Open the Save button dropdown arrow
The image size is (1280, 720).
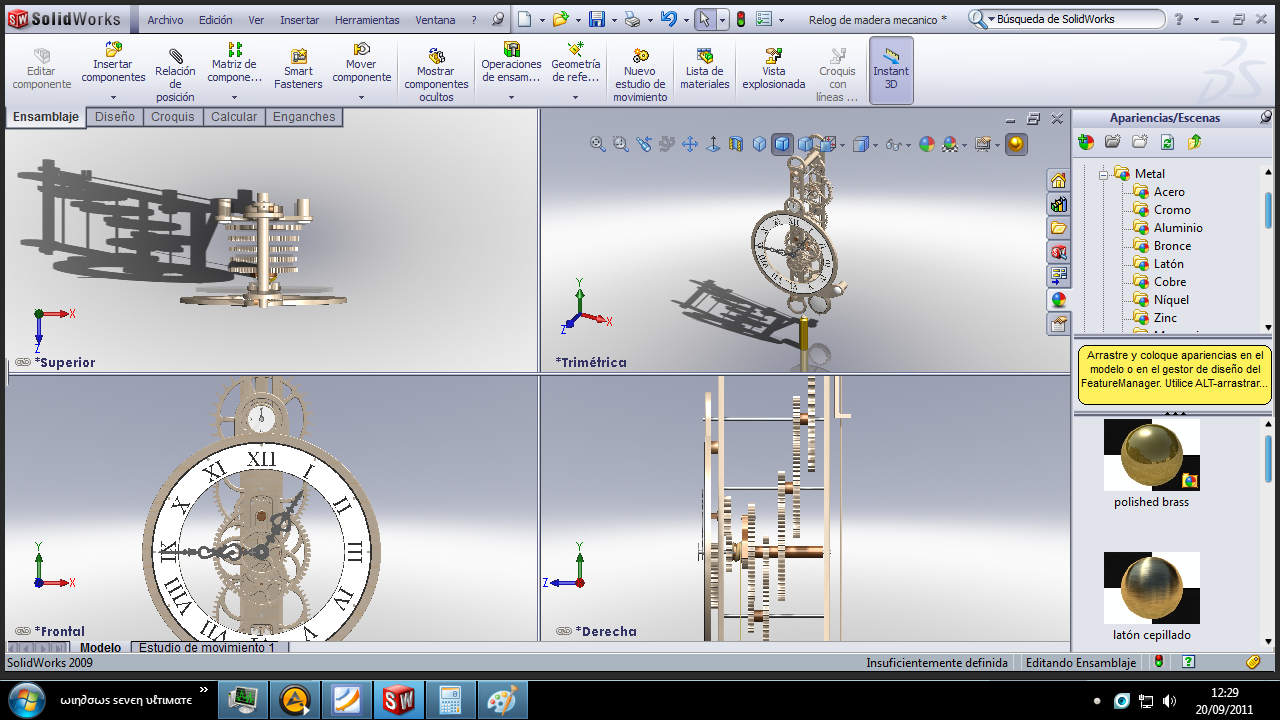(613, 19)
